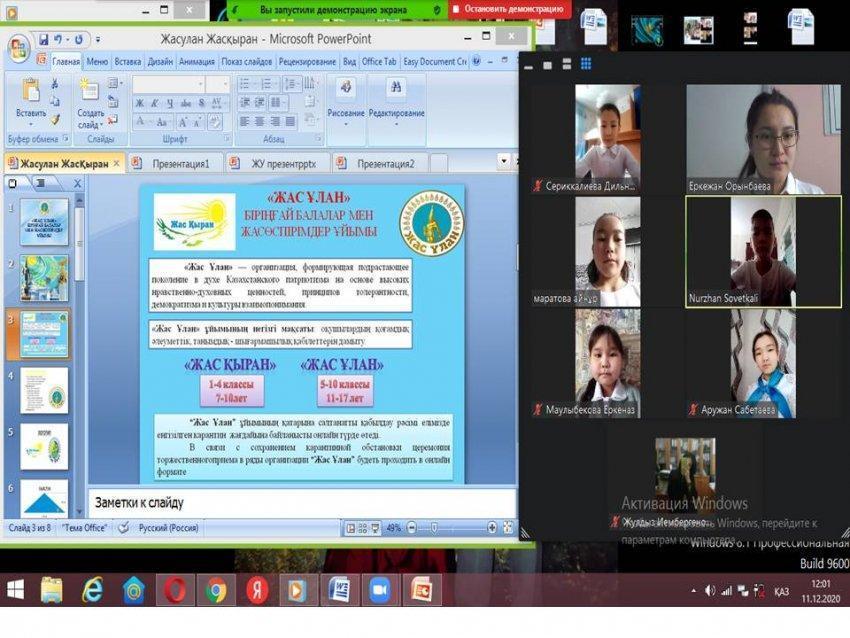Clear all text formatting
The image size is (850, 638).
[x=215, y=122]
